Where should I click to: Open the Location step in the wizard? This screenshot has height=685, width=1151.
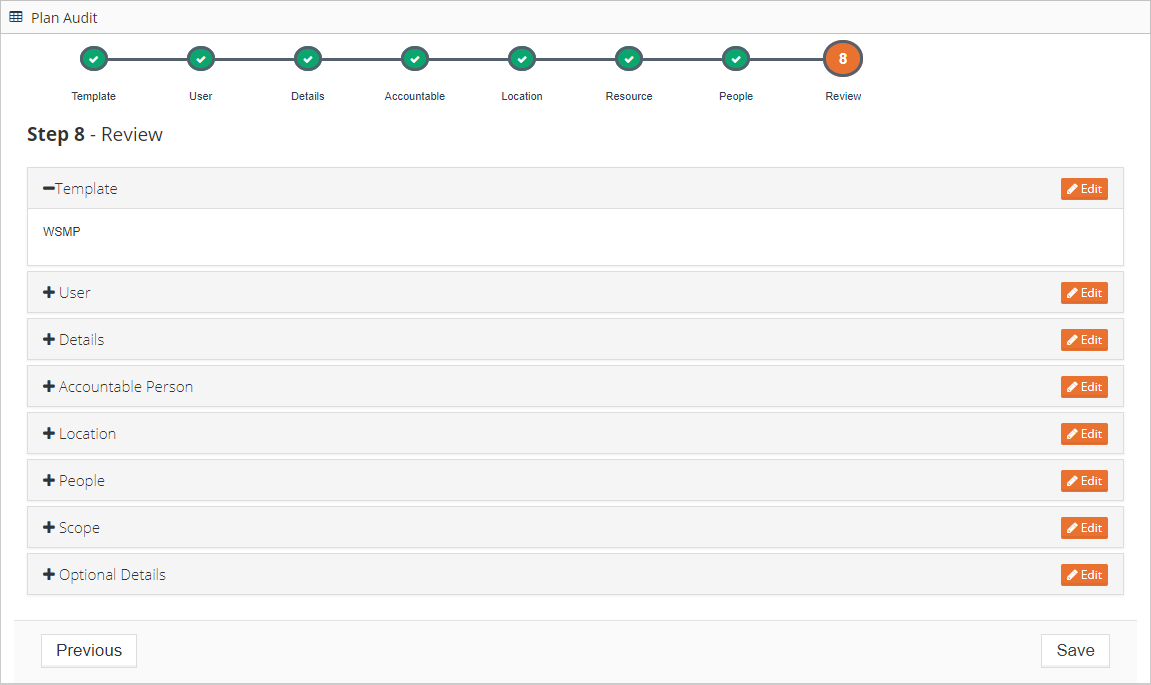(x=522, y=59)
